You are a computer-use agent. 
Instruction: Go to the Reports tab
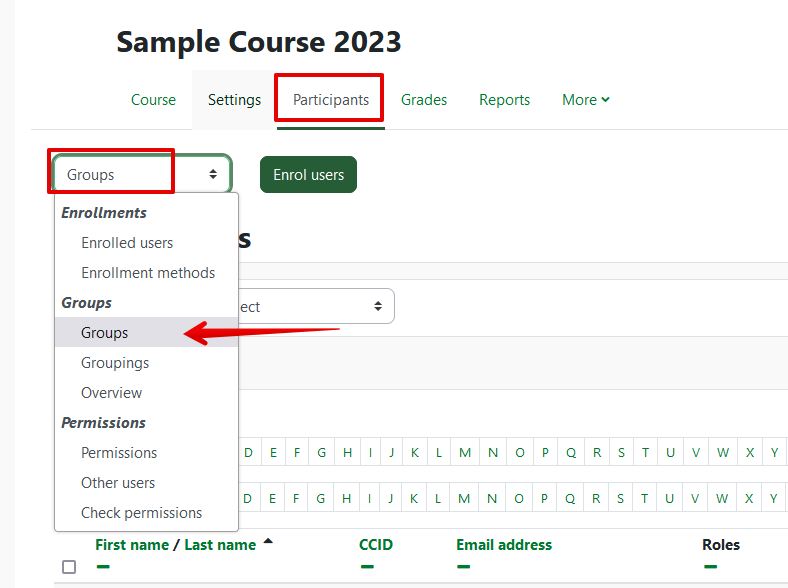[x=504, y=100]
